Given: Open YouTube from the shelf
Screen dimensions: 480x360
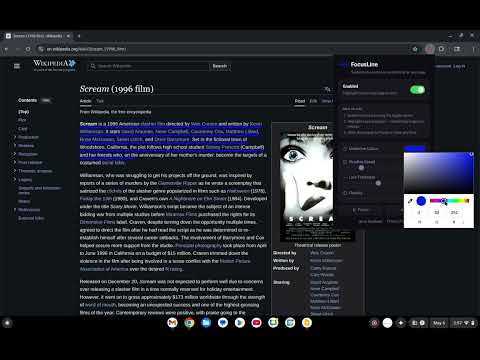Looking at the screenshot, I should [x=256, y=323].
